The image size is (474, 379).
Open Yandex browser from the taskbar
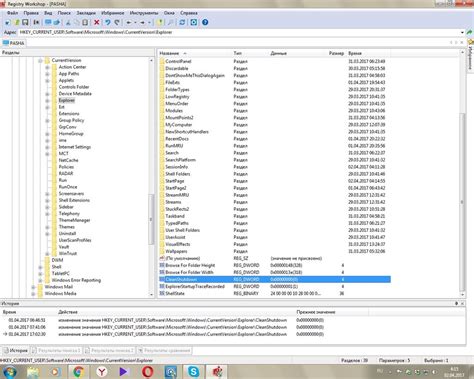click(101, 372)
